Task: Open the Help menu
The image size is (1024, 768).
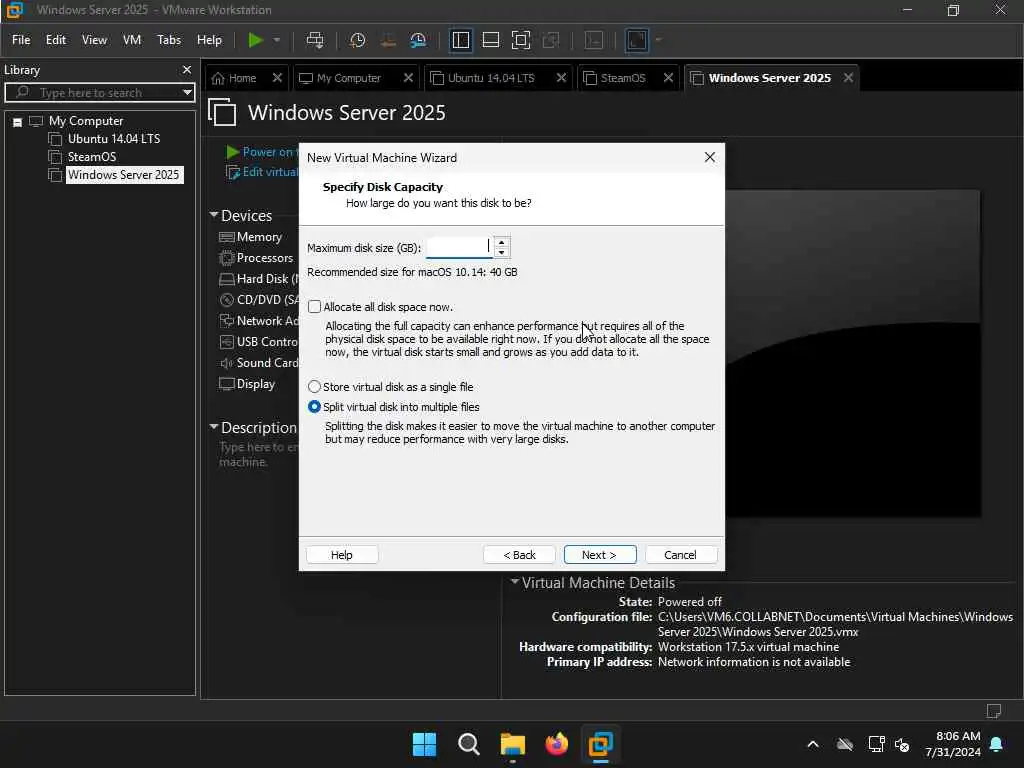Action: click(x=210, y=40)
